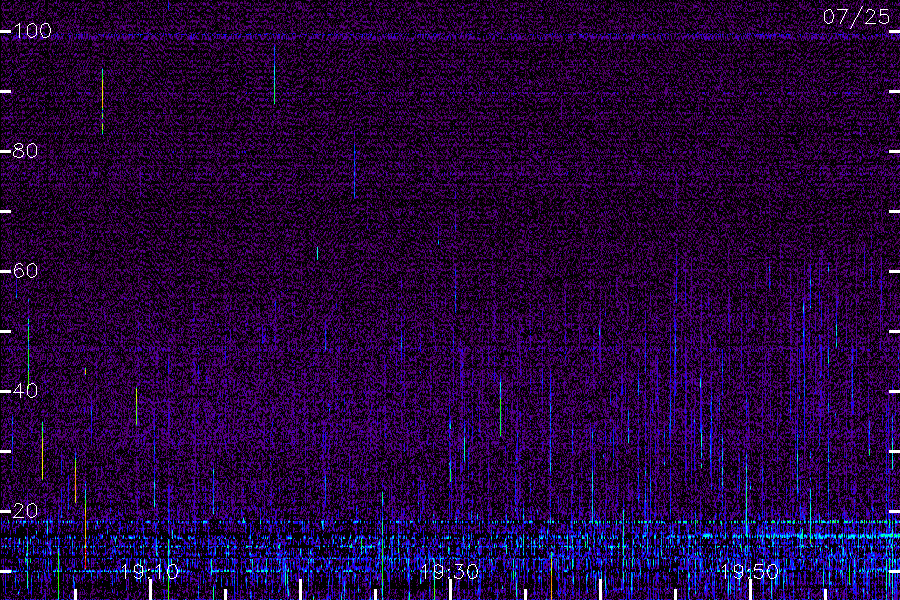Image resolution: width=900 pixels, height=600 pixels.
Task: Click the 60 frequency axis label
Action: pos(25,270)
